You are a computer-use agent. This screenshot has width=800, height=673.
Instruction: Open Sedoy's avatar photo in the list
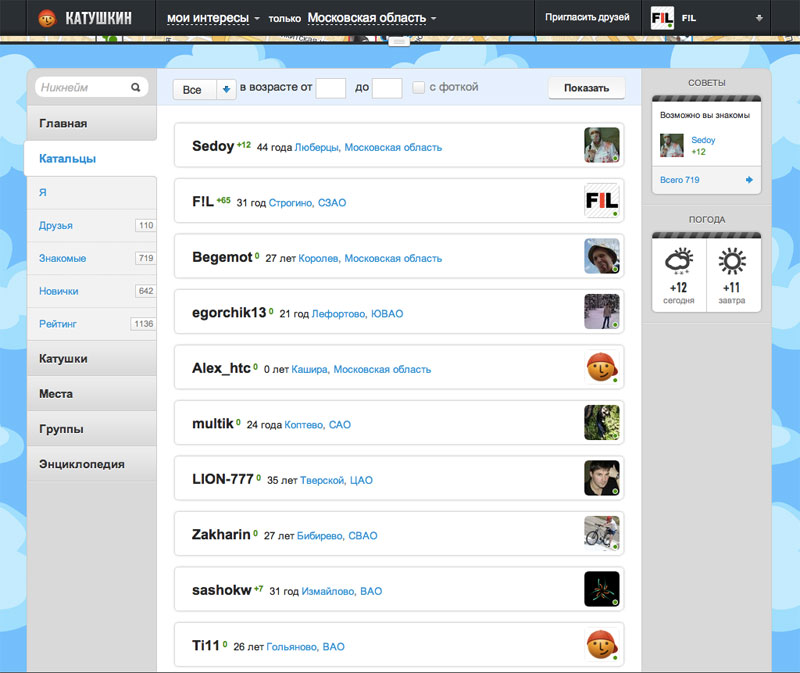[x=602, y=145]
